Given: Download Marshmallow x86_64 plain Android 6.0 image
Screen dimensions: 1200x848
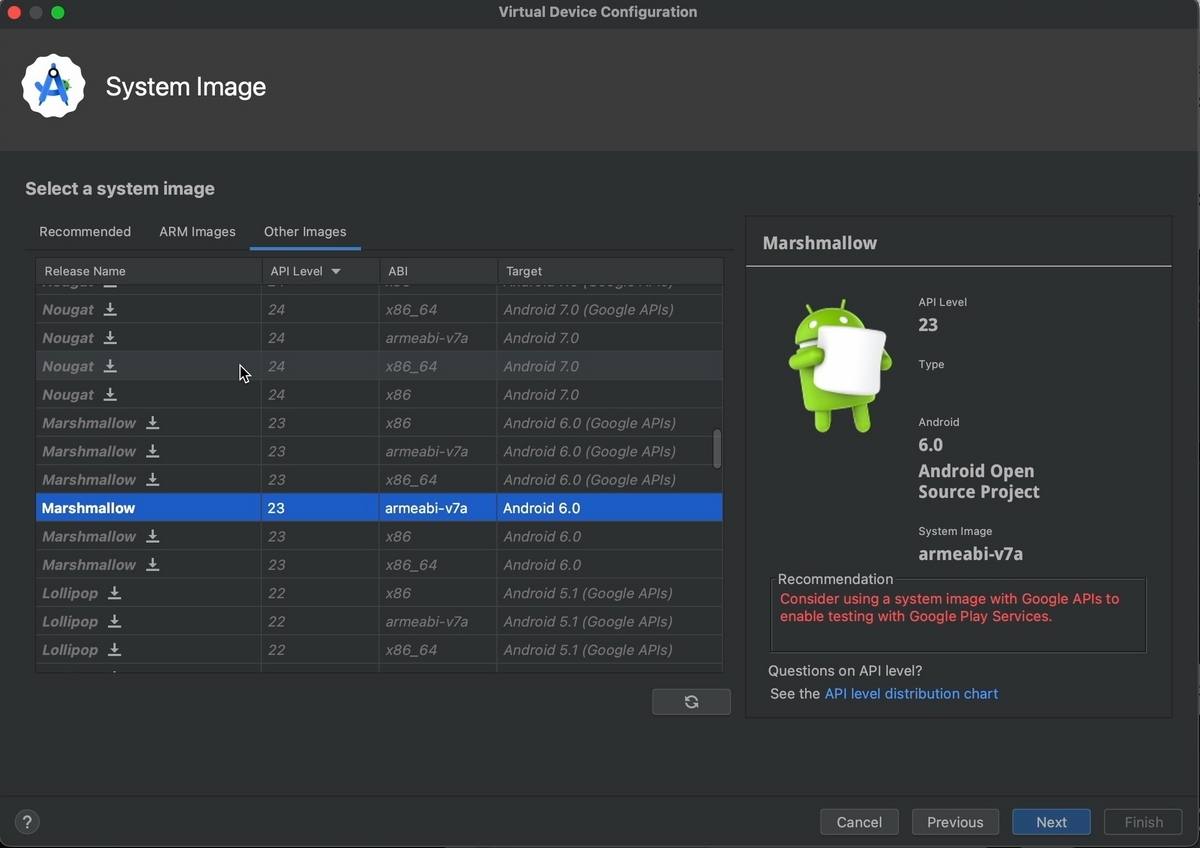Looking at the screenshot, I should [x=152, y=565].
